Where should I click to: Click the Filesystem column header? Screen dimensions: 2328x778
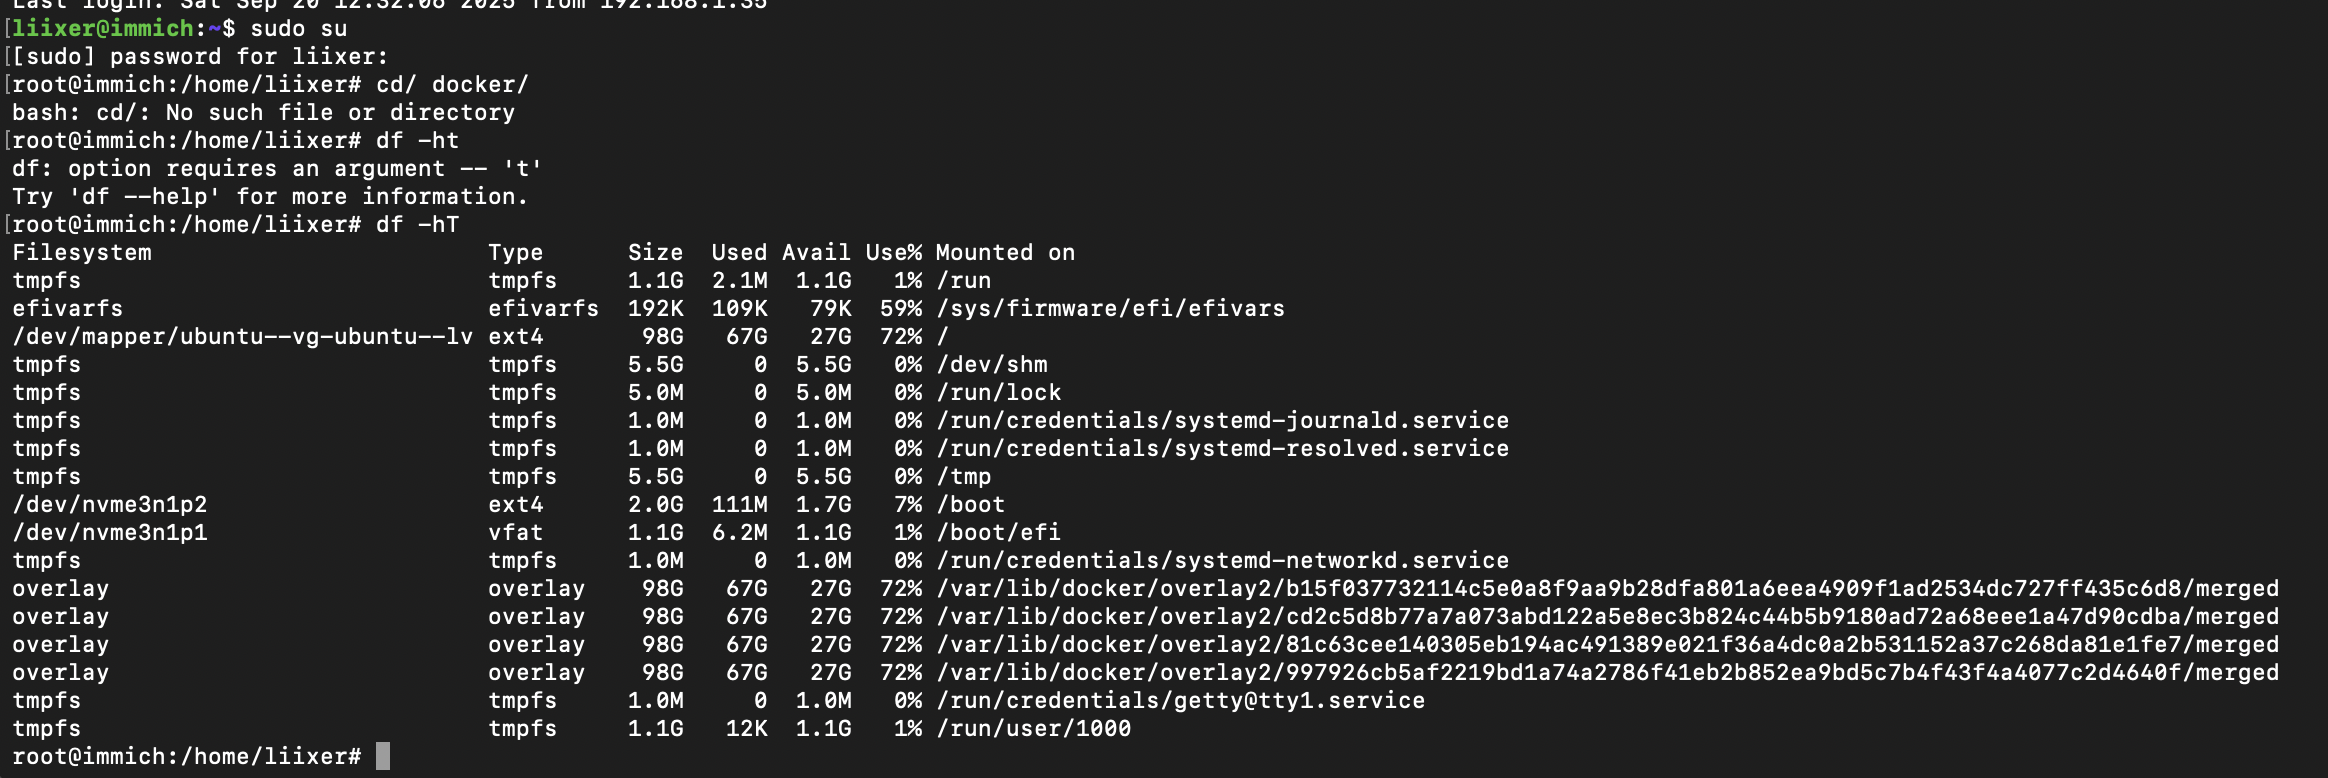(x=82, y=252)
